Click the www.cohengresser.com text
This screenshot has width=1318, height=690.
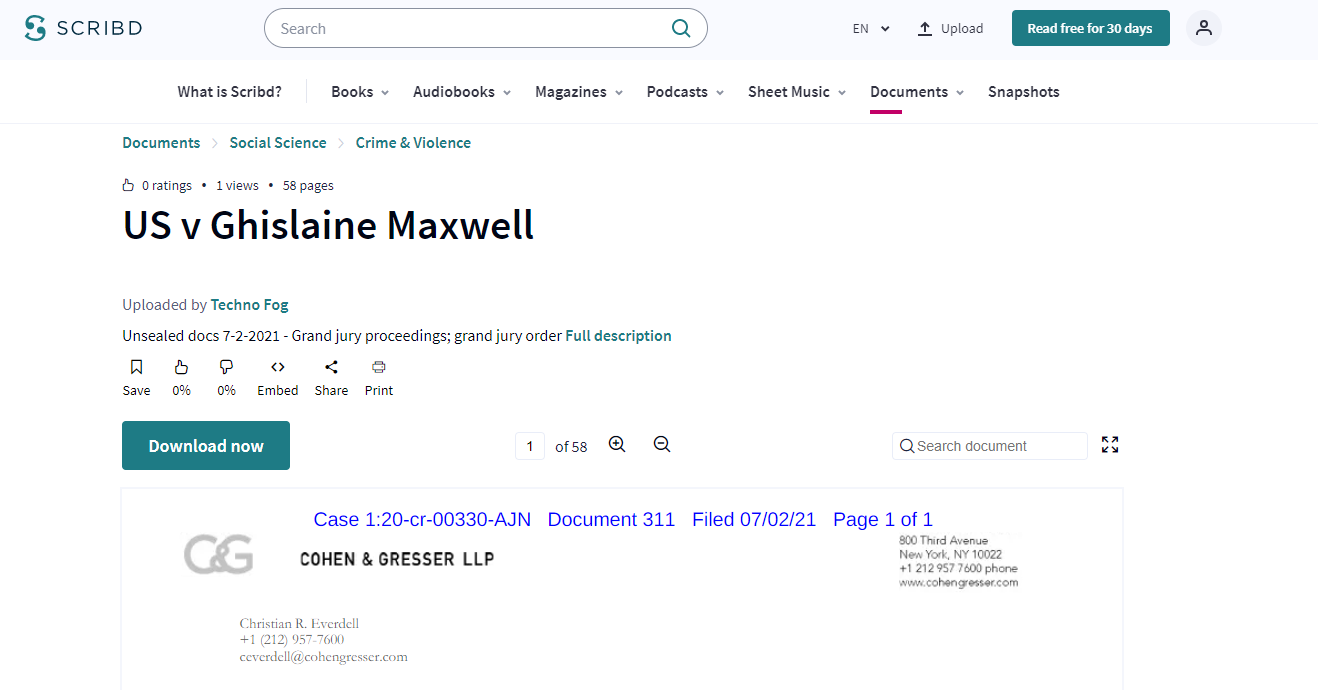click(x=958, y=582)
